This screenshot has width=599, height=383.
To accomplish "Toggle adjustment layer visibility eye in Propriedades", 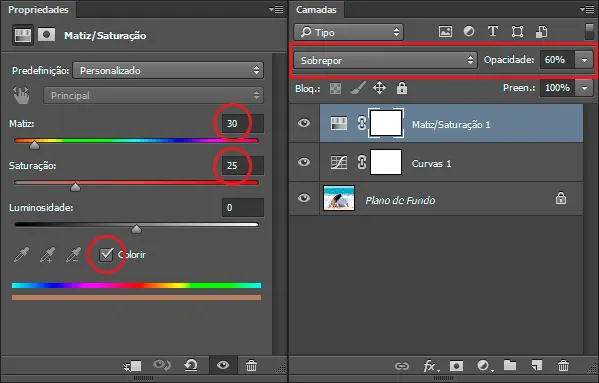I will coord(223,365).
